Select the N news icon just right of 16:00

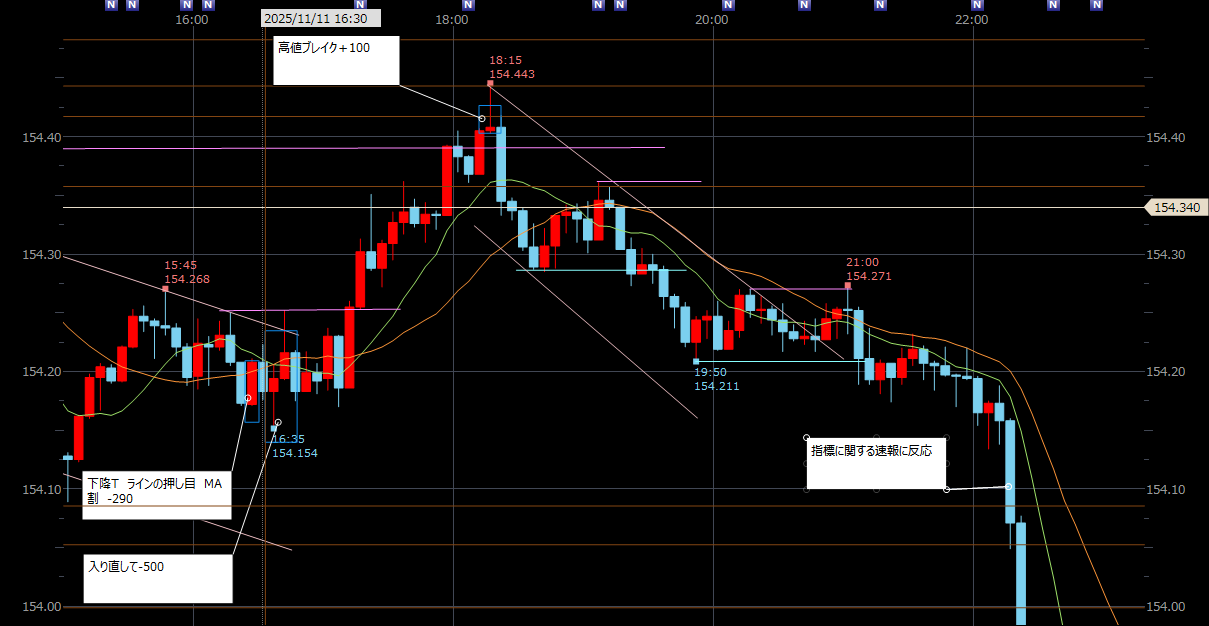[x=207, y=5]
